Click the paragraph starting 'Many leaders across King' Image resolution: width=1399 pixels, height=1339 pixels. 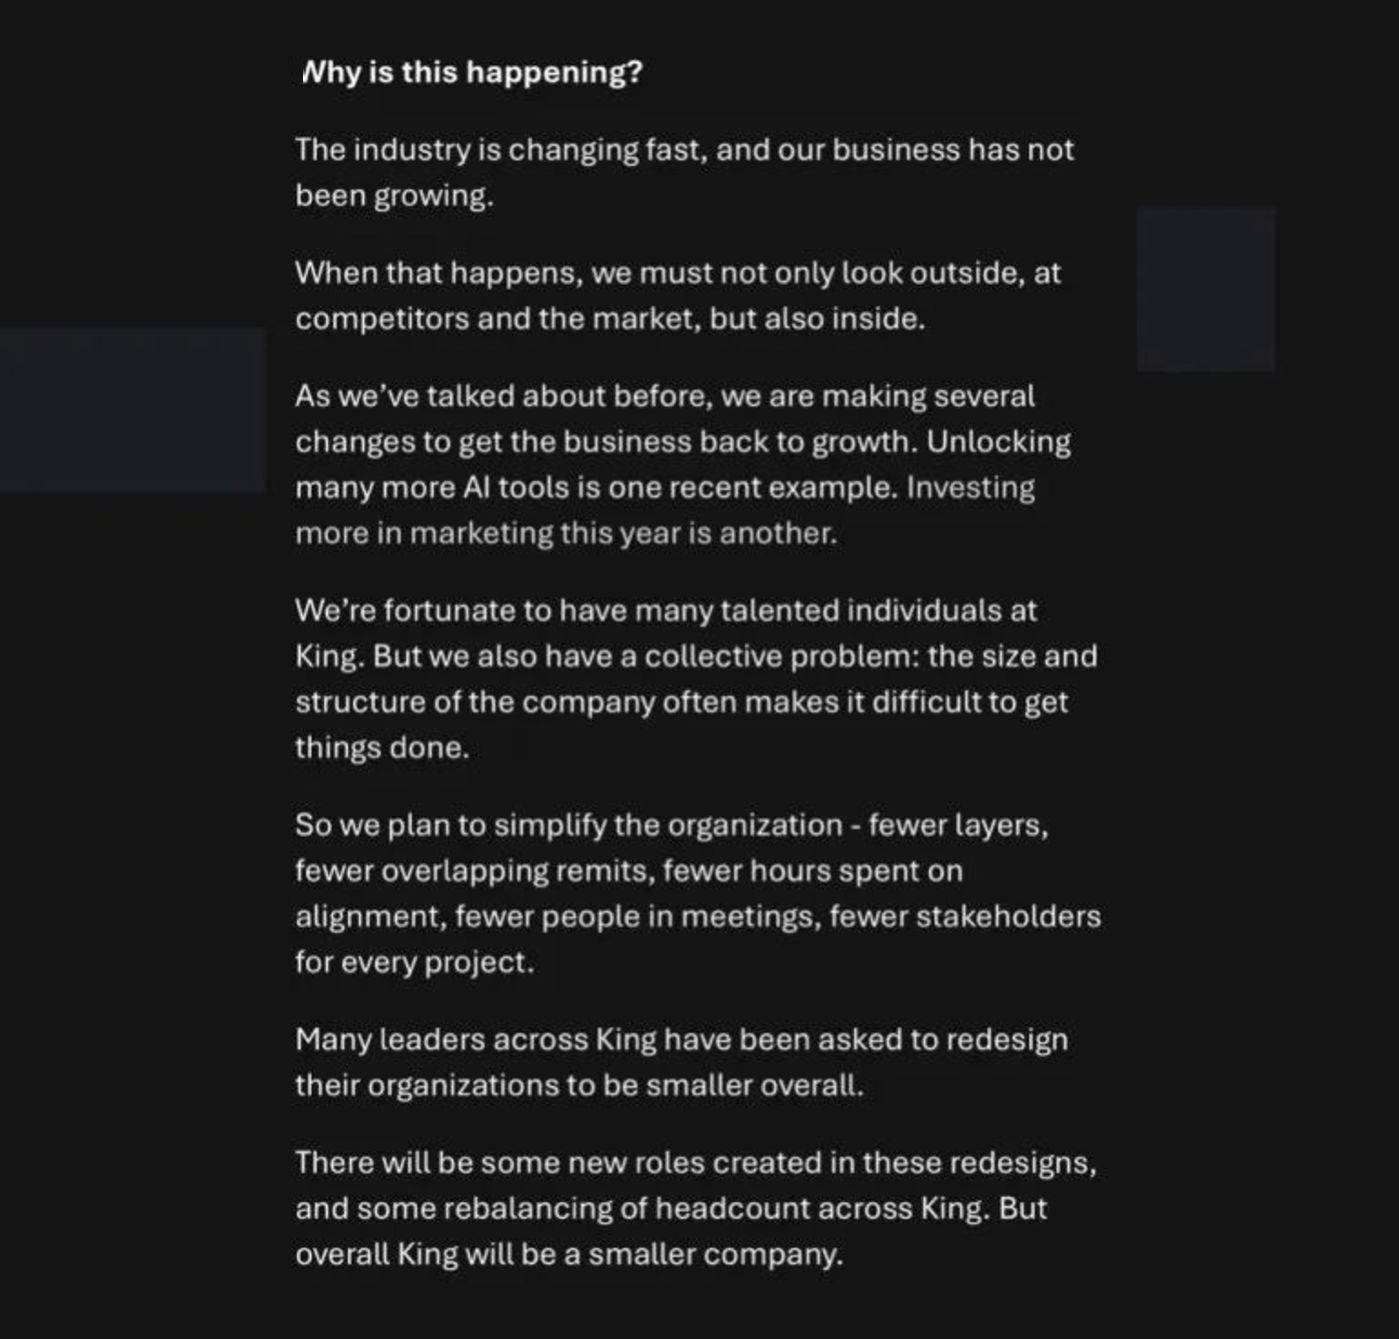681,1040
